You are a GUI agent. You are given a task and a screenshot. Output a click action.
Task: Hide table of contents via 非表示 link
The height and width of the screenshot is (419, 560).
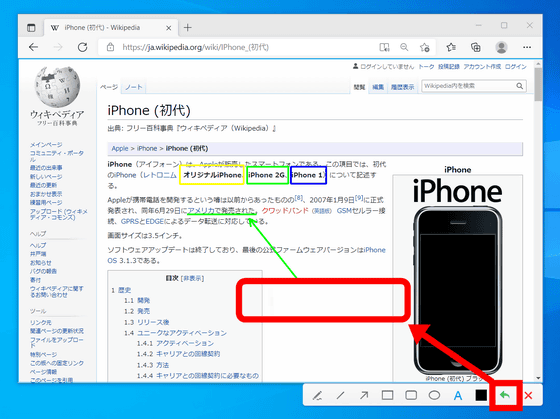(x=192, y=278)
